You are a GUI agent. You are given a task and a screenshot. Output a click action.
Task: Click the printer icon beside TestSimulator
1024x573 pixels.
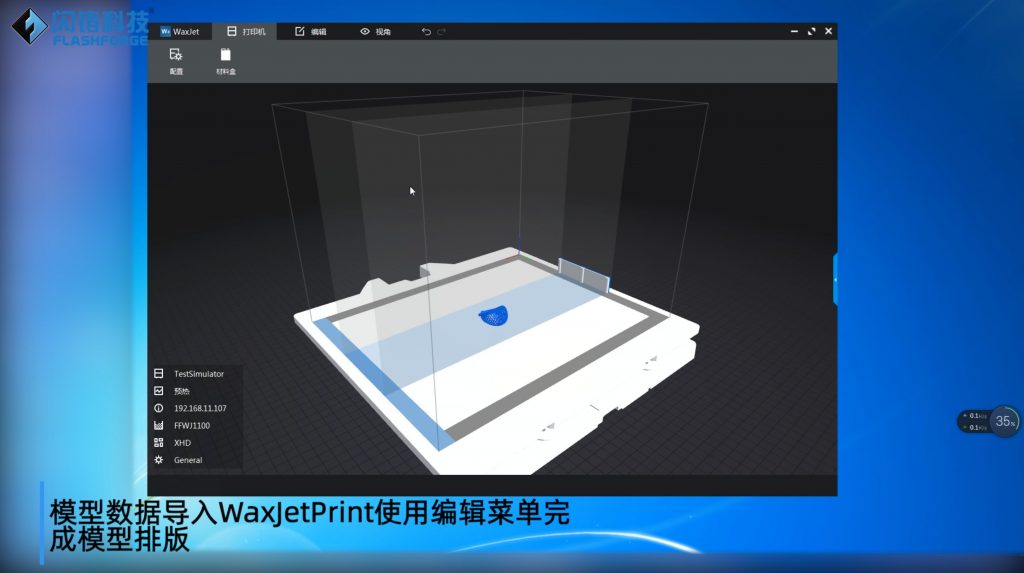point(159,374)
